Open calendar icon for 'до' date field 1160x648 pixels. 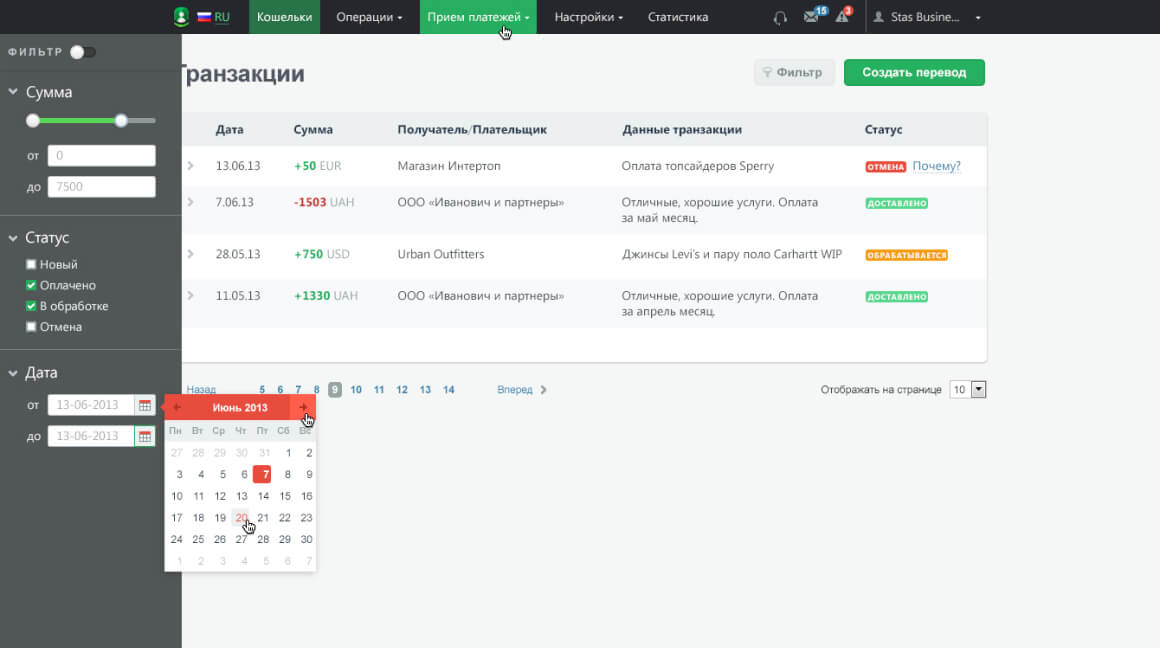(x=145, y=436)
